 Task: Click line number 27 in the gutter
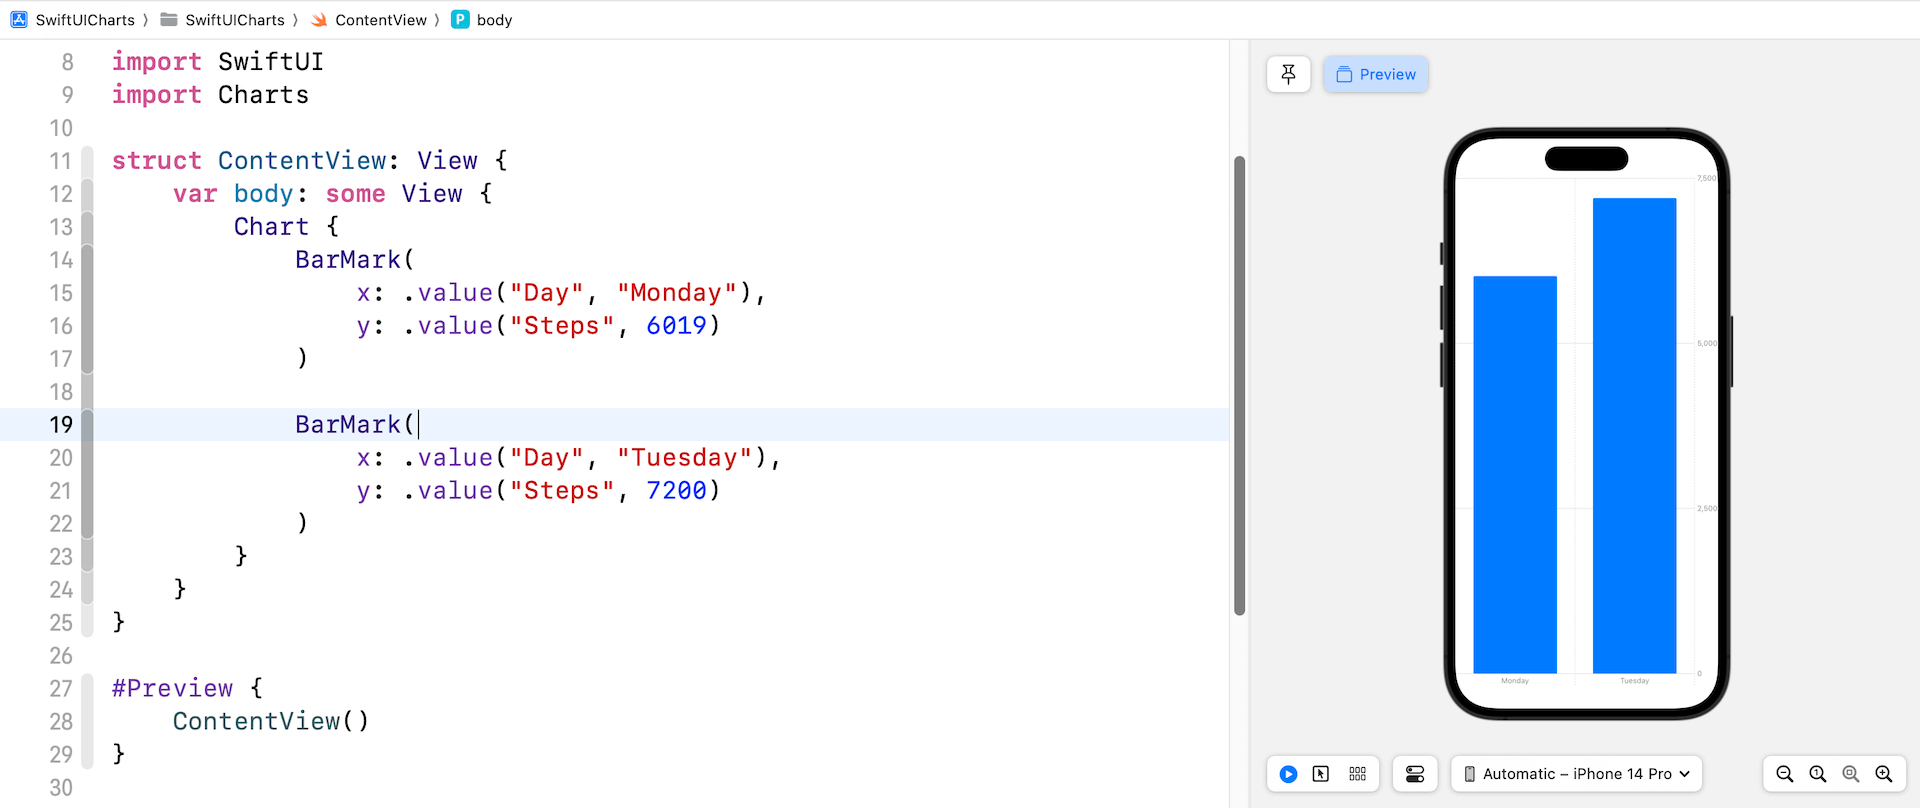[61, 689]
